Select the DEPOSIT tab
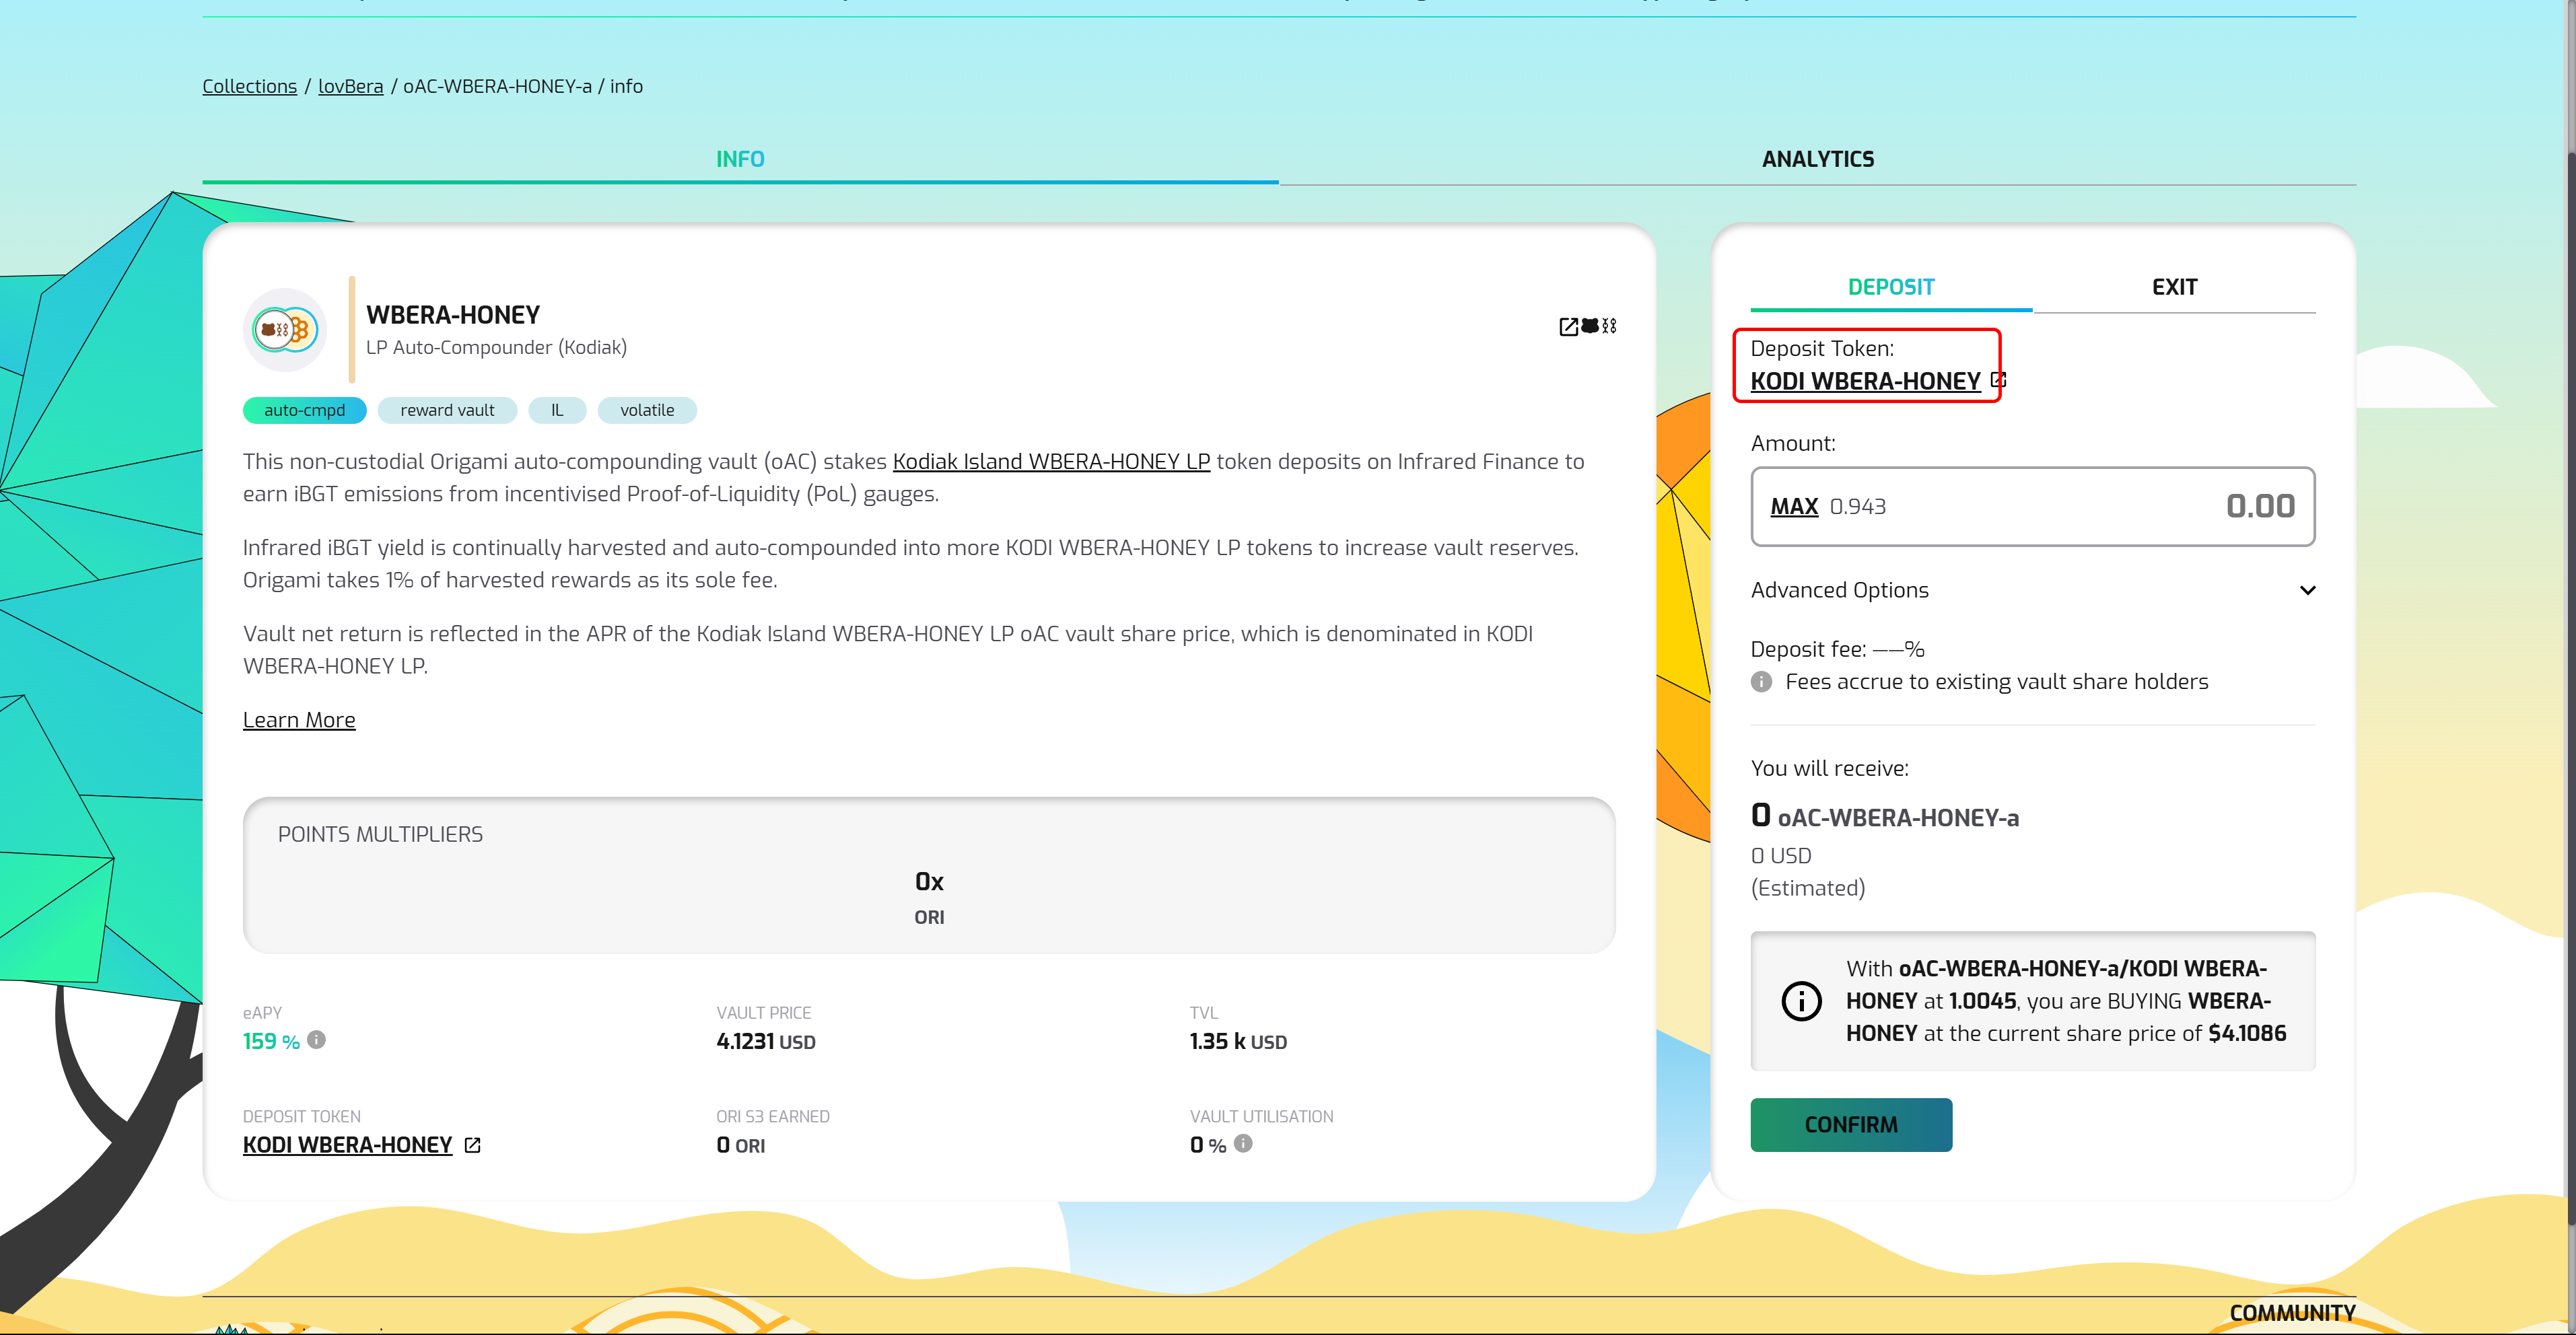This screenshot has width=2576, height=1335. point(1890,287)
